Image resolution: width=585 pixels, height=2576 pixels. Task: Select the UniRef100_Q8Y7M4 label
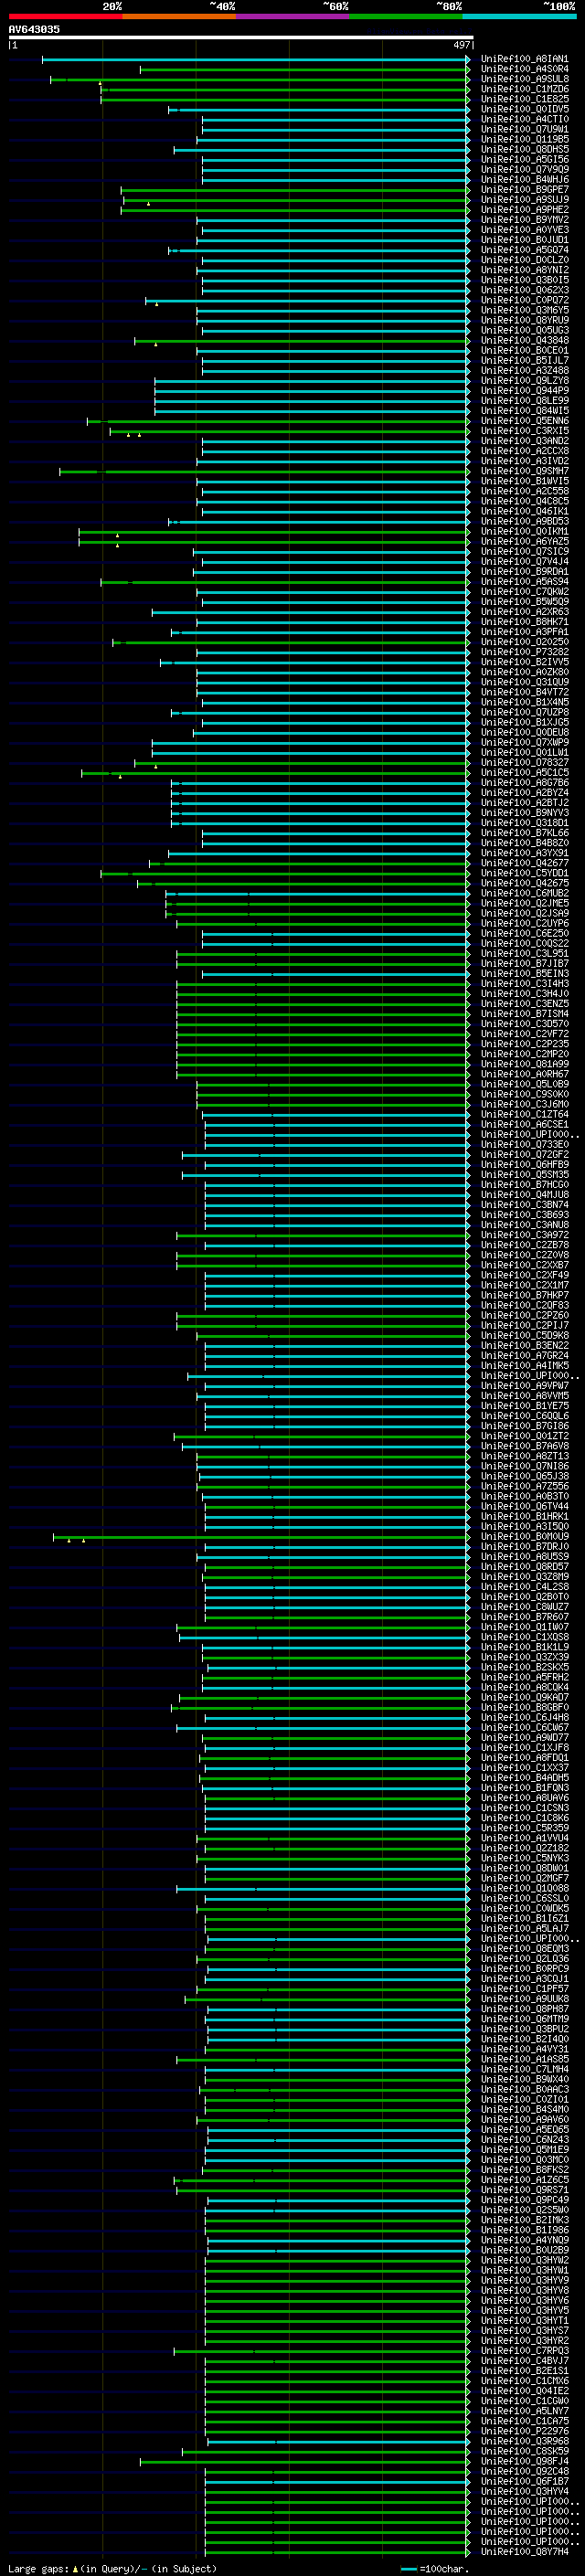pos(524,2551)
